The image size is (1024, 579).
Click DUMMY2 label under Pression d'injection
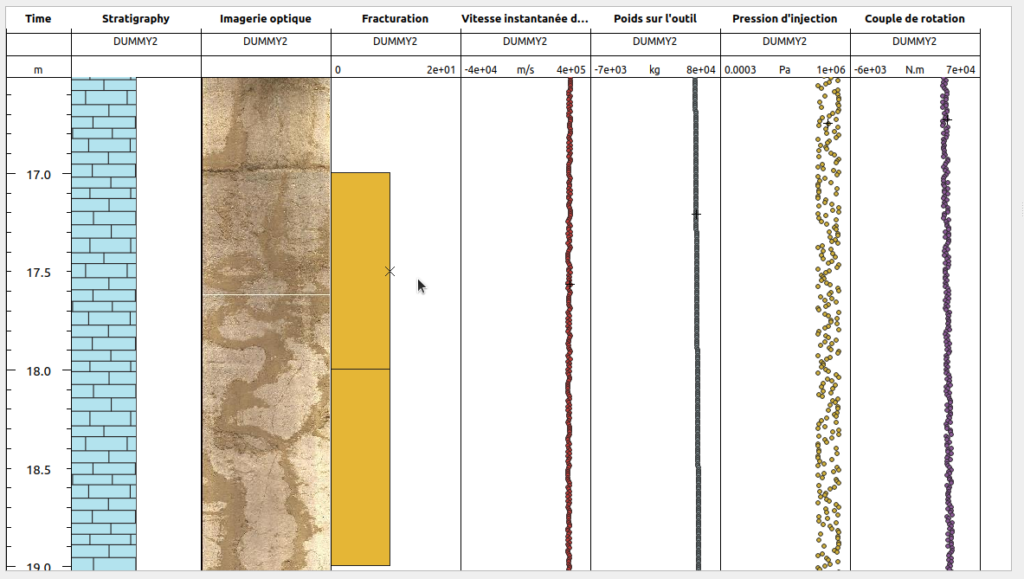point(784,42)
